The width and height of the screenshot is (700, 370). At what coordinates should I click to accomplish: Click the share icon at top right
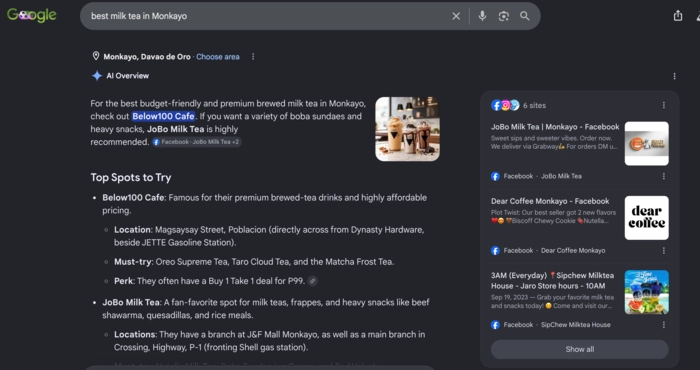tap(678, 16)
